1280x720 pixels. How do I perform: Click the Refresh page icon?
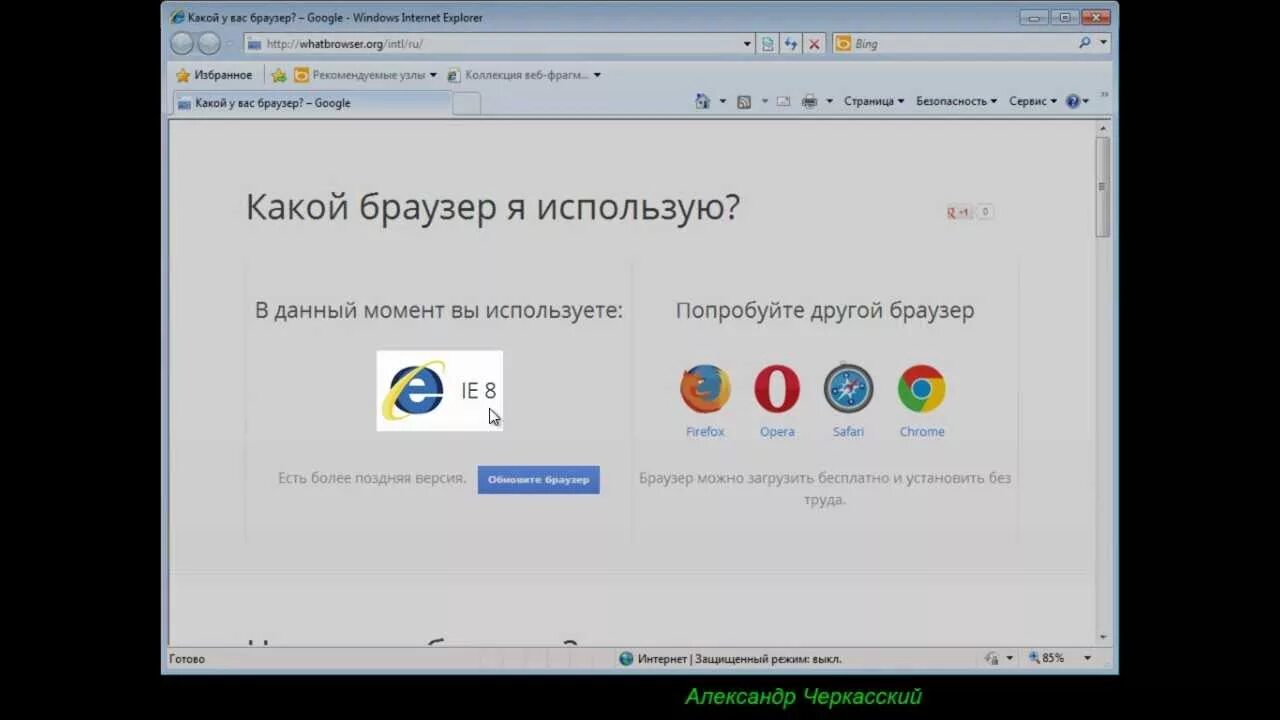tap(791, 44)
